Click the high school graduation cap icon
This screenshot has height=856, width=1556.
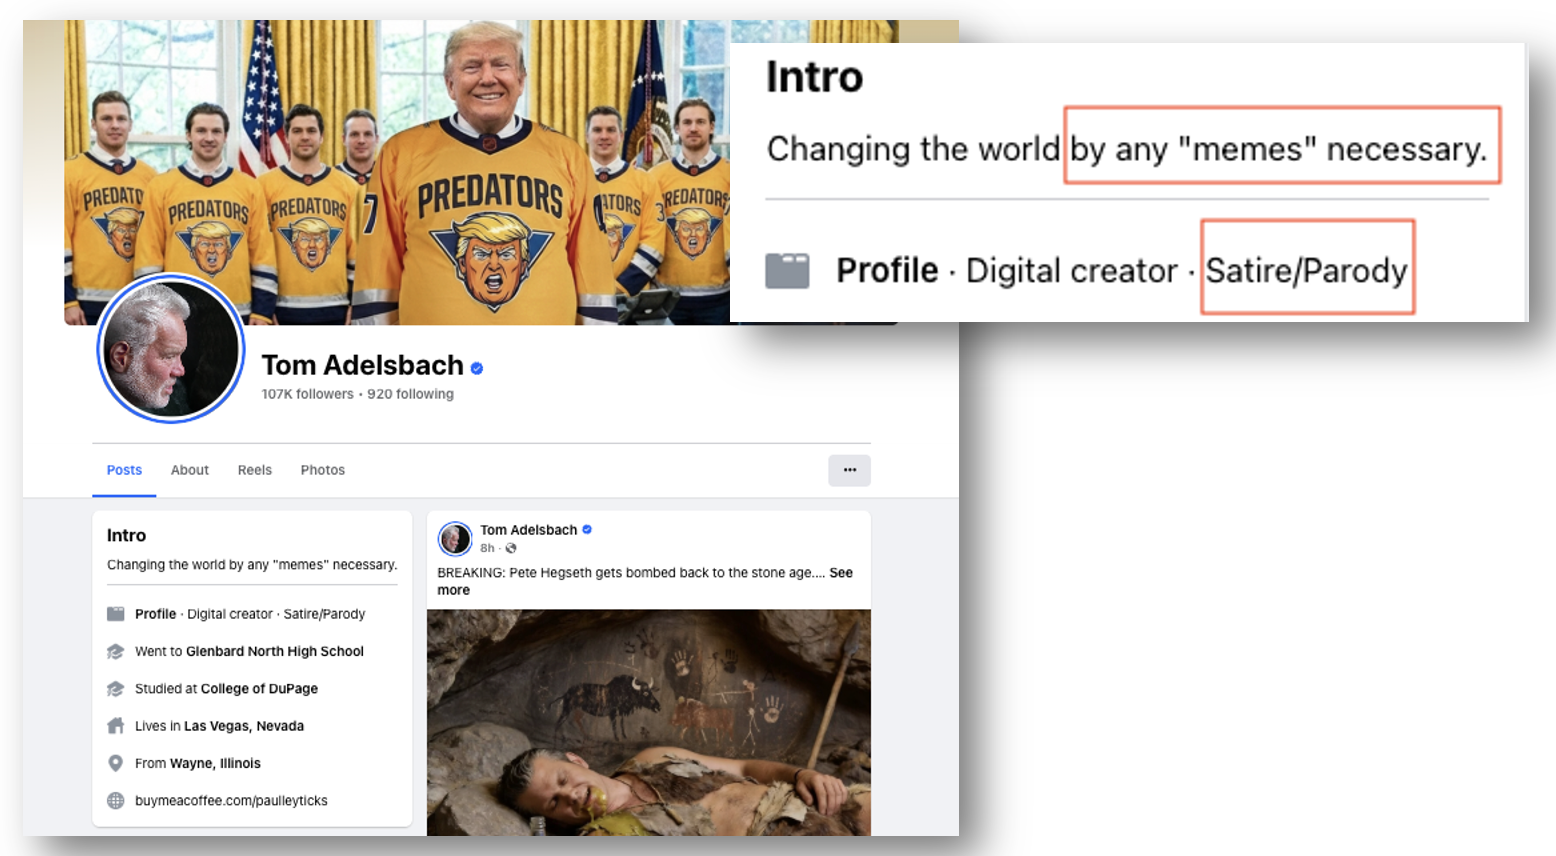click(x=116, y=651)
